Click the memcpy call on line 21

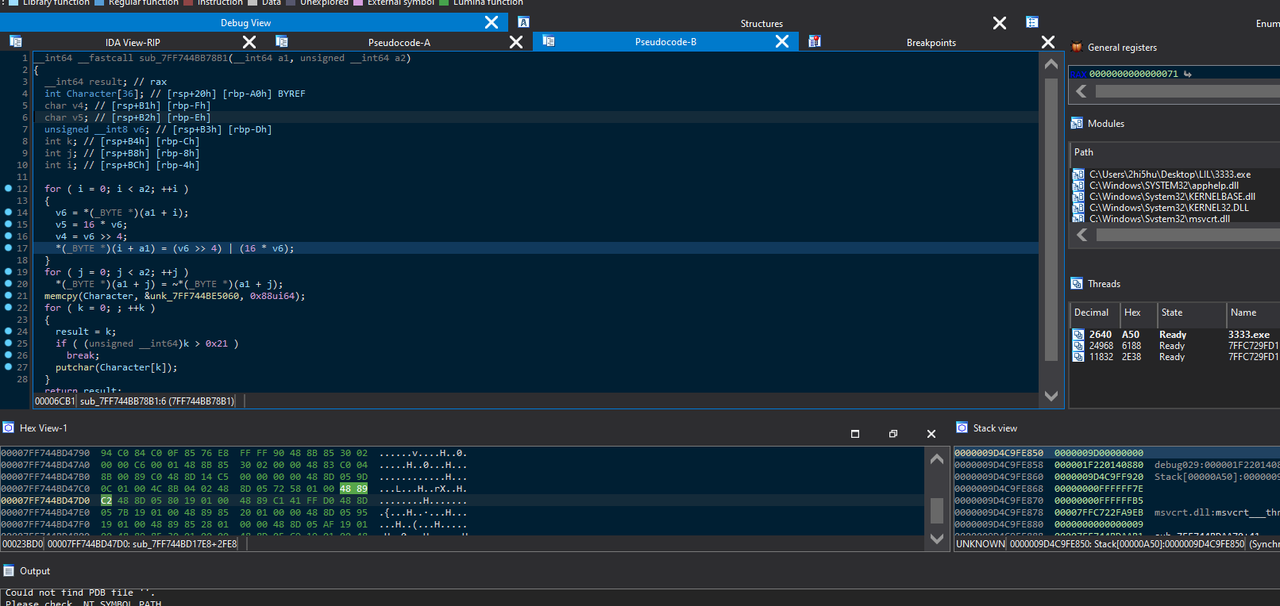(174, 296)
